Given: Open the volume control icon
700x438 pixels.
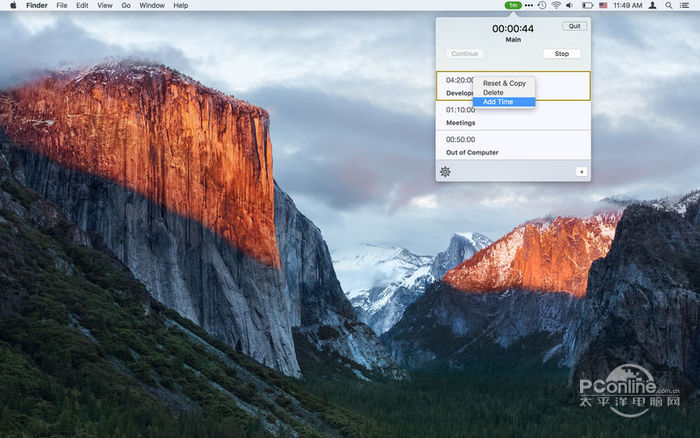Looking at the screenshot, I should 571,5.
